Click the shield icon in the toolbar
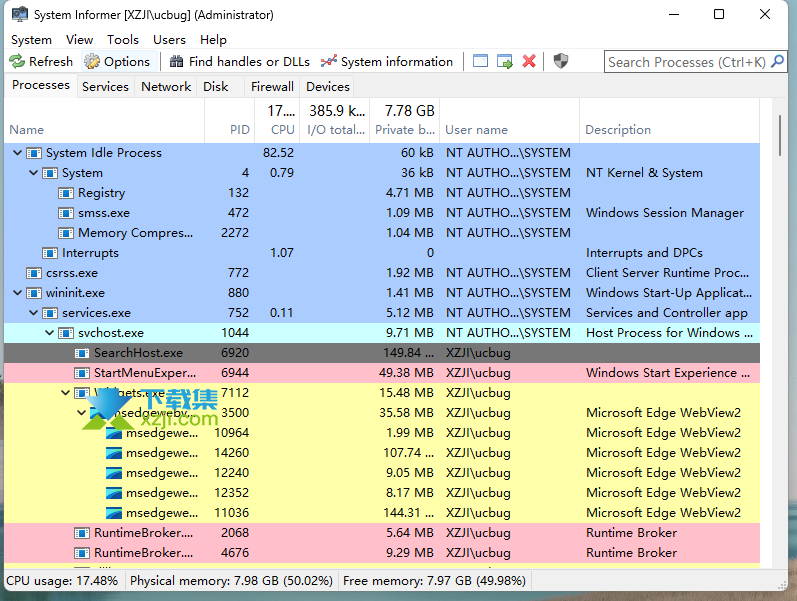This screenshot has height=601, width=797. [561, 61]
